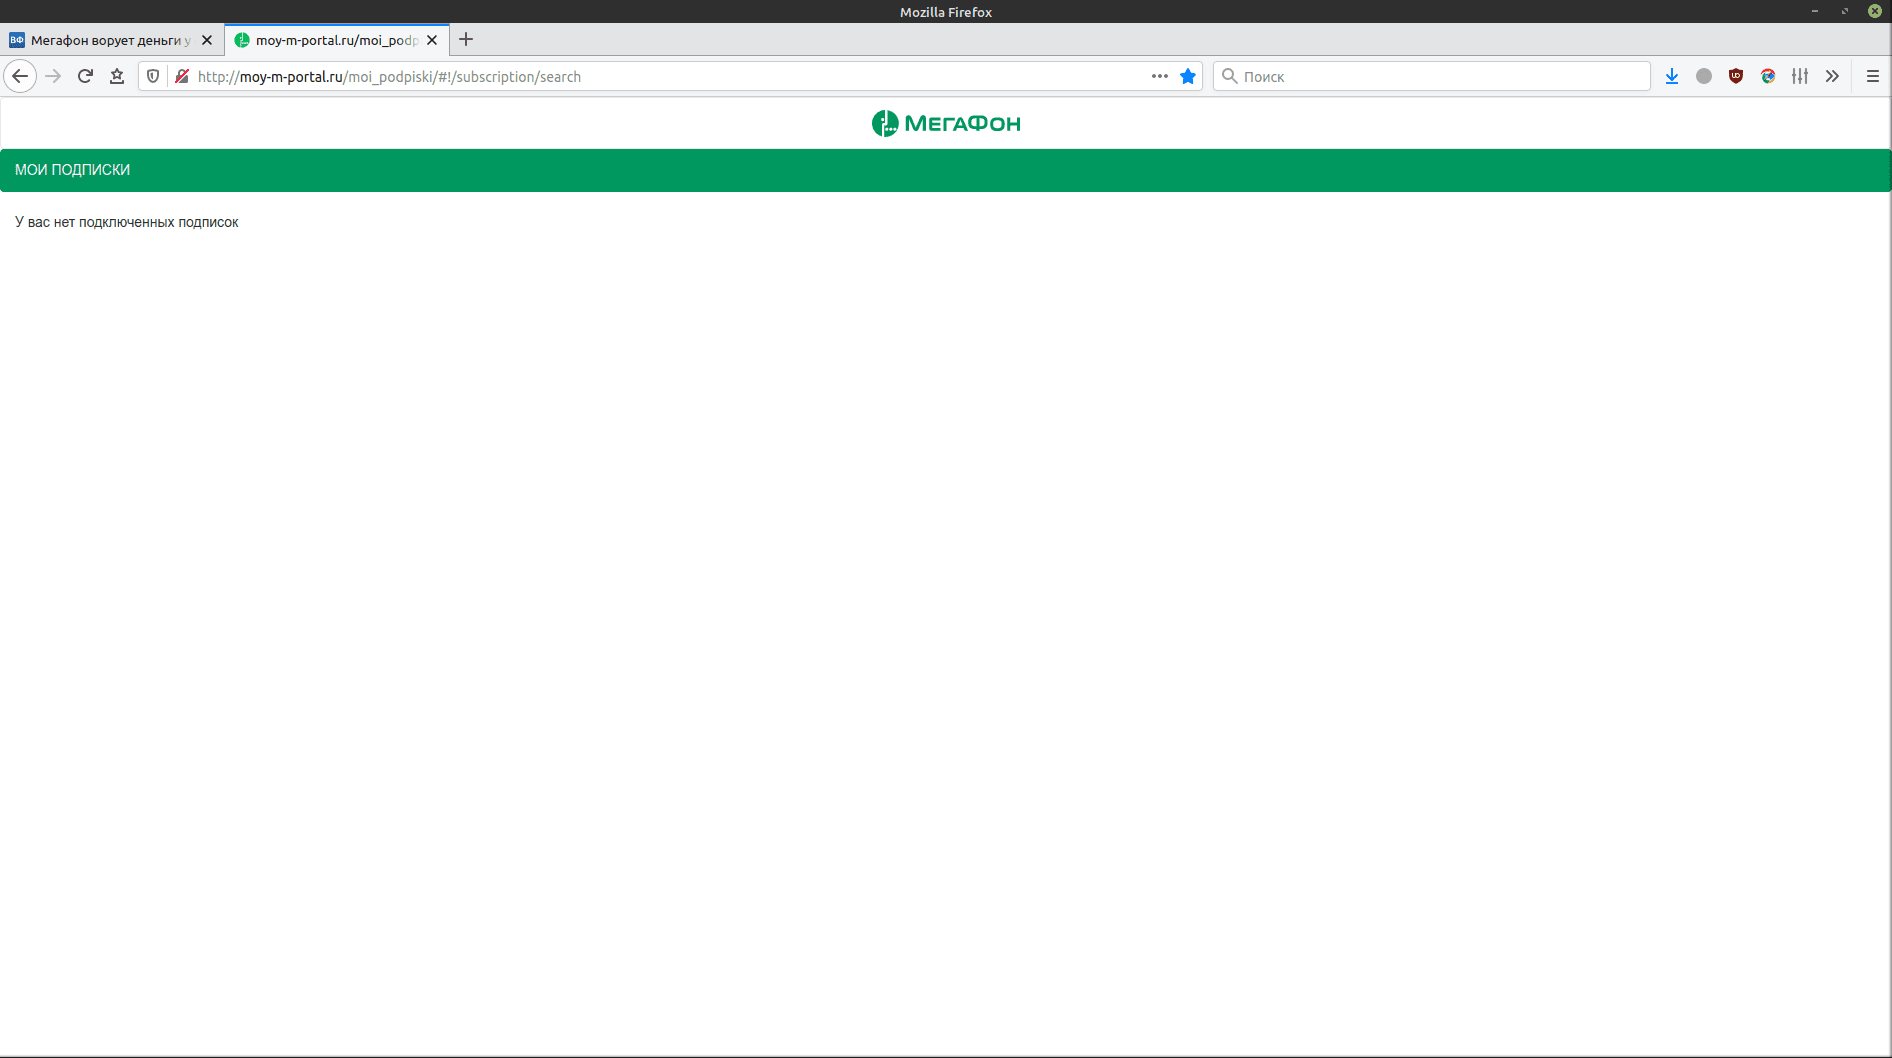Click the forward navigation arrow

coord(53,76)
